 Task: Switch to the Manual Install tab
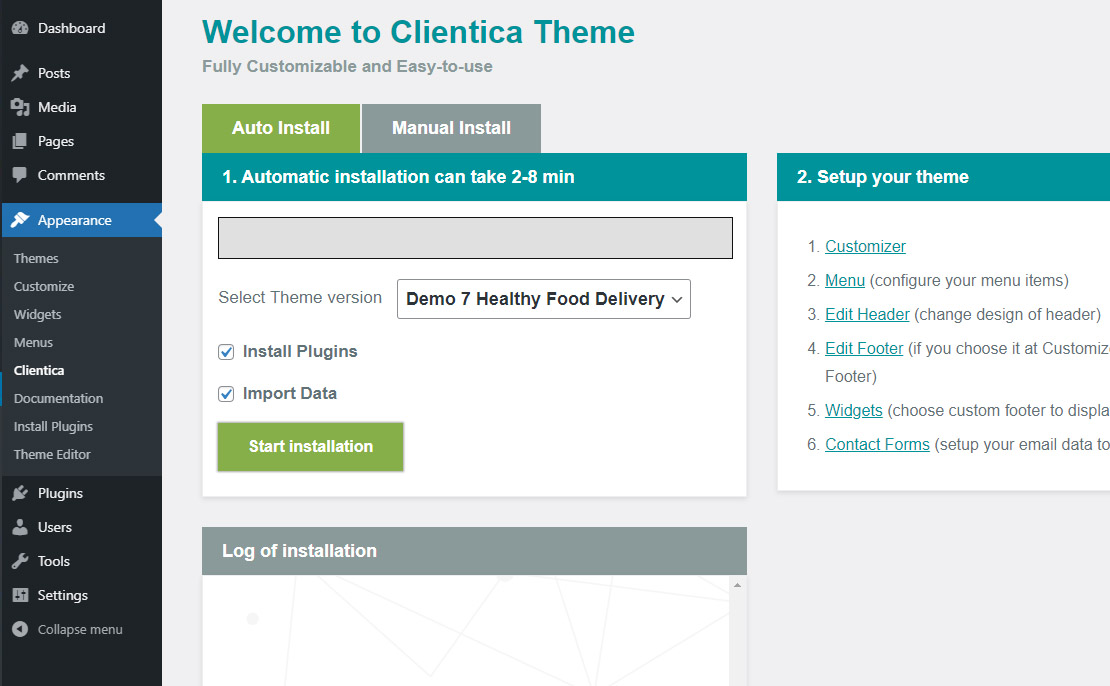451,128
